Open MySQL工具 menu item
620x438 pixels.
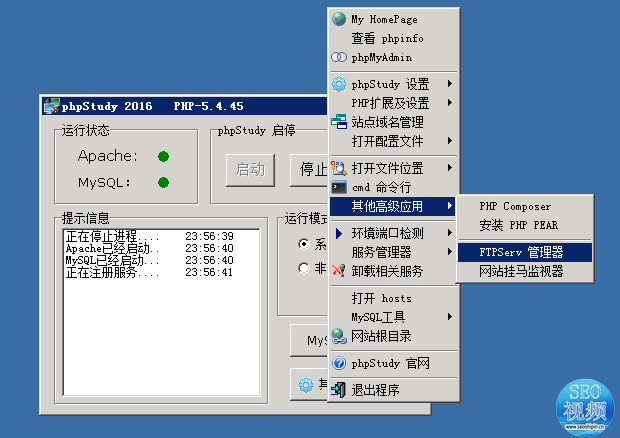tap(393, 317)
